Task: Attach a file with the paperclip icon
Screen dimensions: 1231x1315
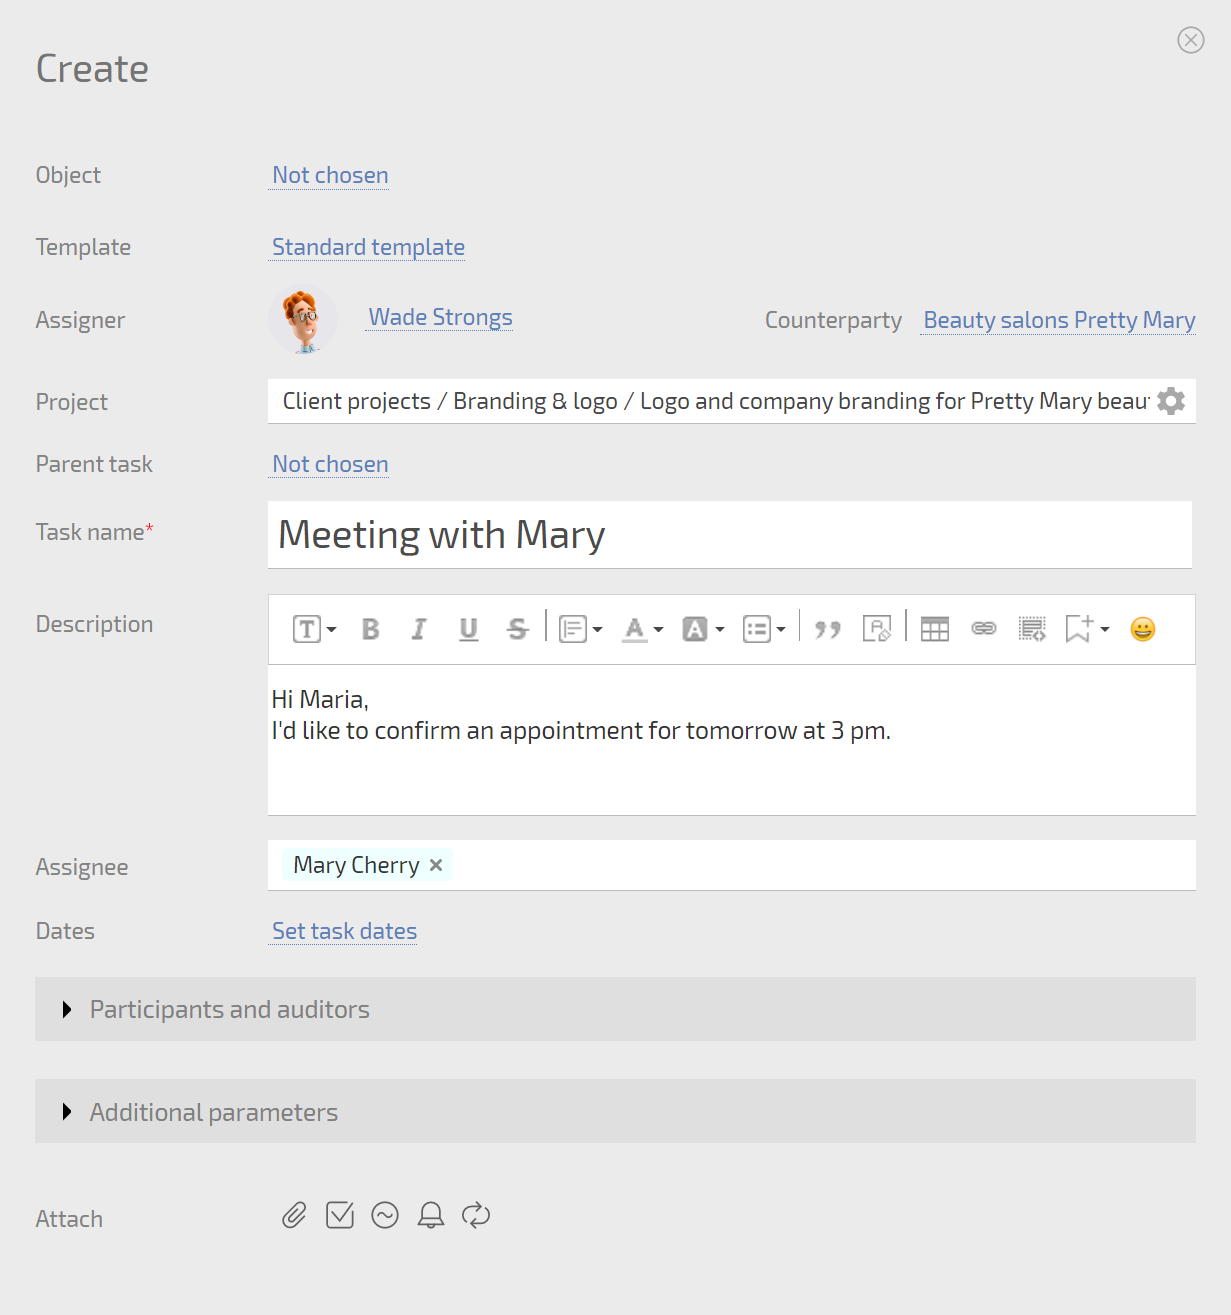Action: [294, 1215]
